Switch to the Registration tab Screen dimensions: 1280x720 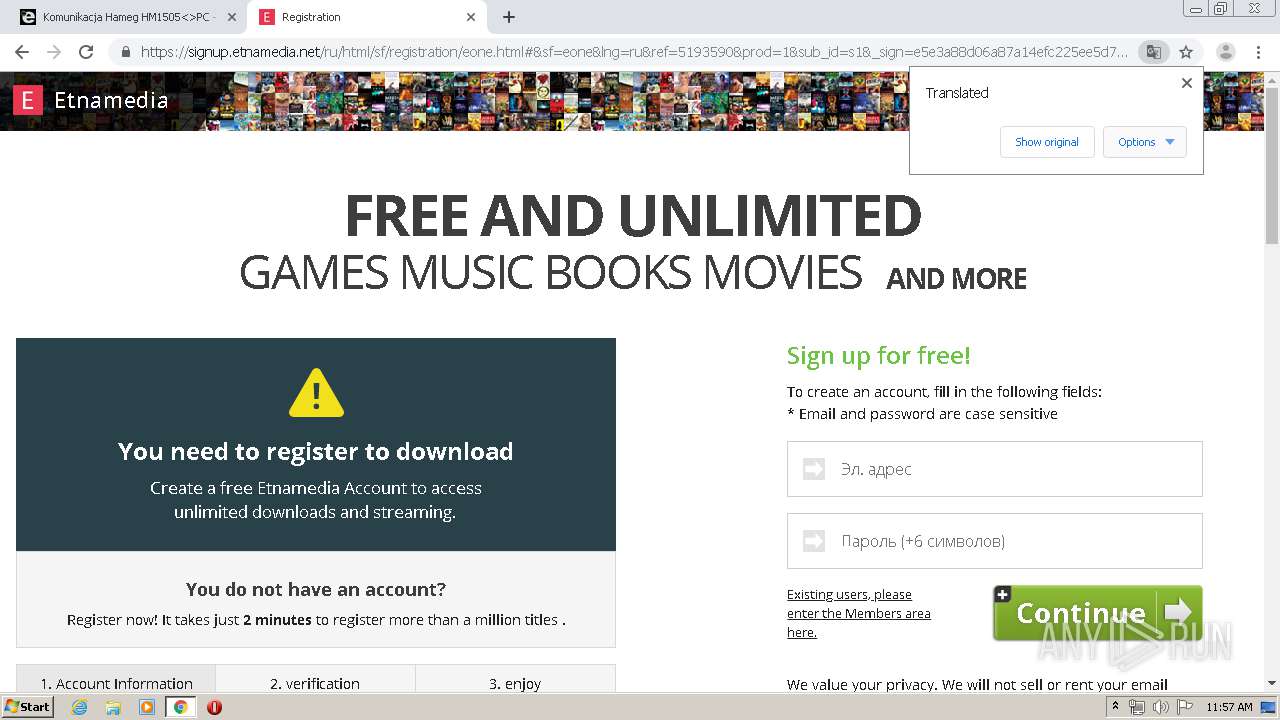click(368, 17)
